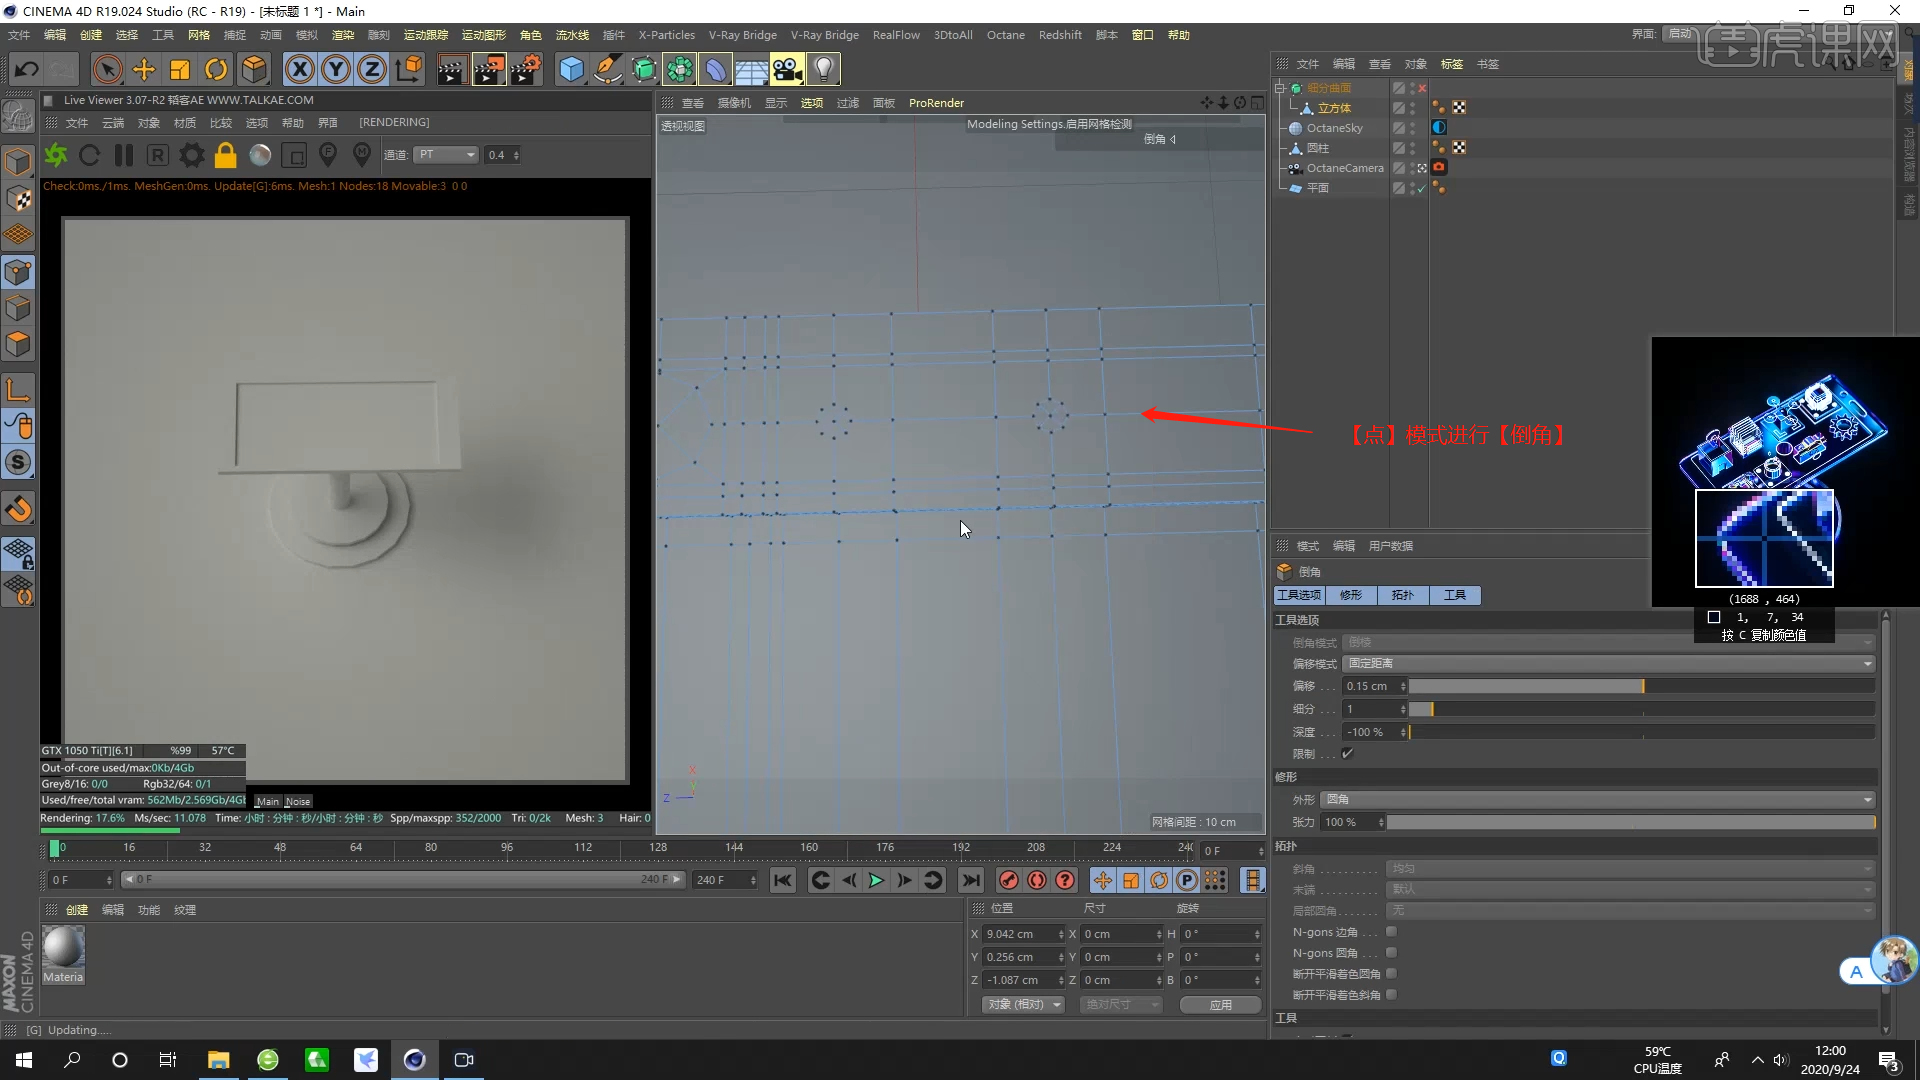
Task: Toggle the X axis lock
Action: pos(299,69)
